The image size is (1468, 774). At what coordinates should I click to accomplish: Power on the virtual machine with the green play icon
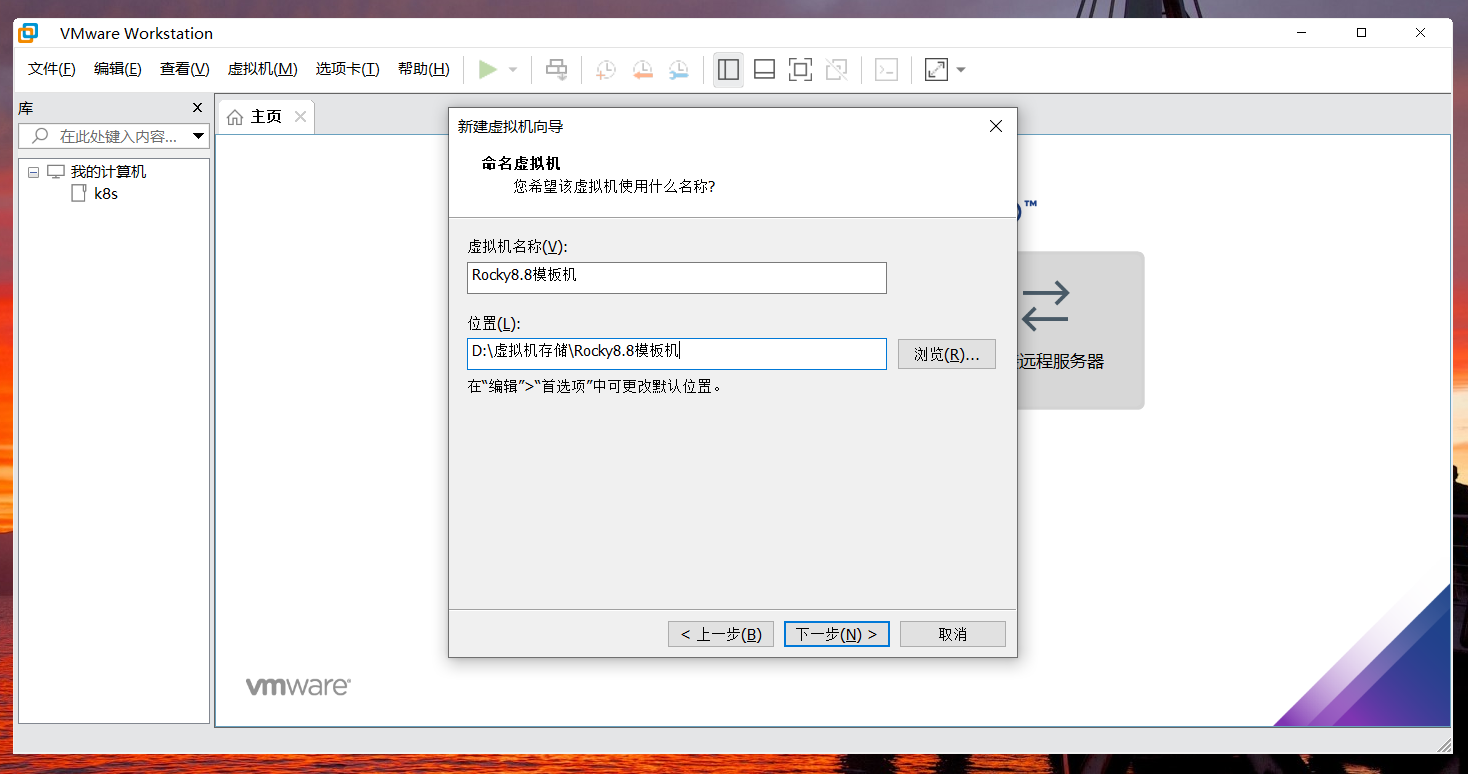point(487,69)
